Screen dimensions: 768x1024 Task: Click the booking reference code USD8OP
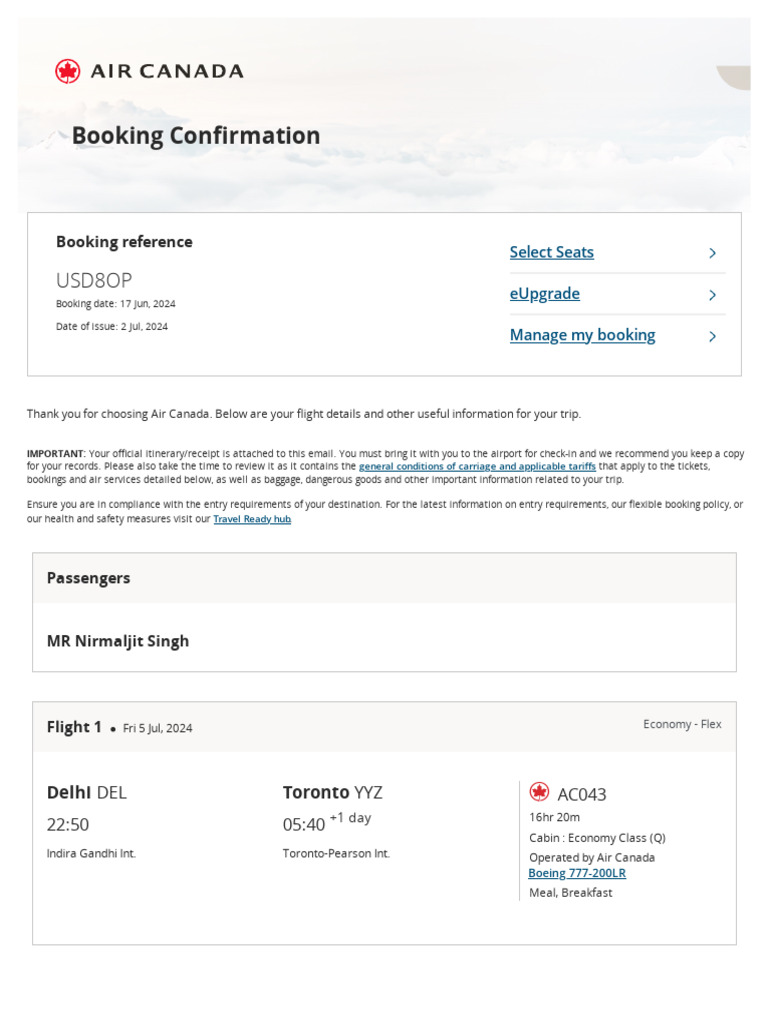pos(94,280)
